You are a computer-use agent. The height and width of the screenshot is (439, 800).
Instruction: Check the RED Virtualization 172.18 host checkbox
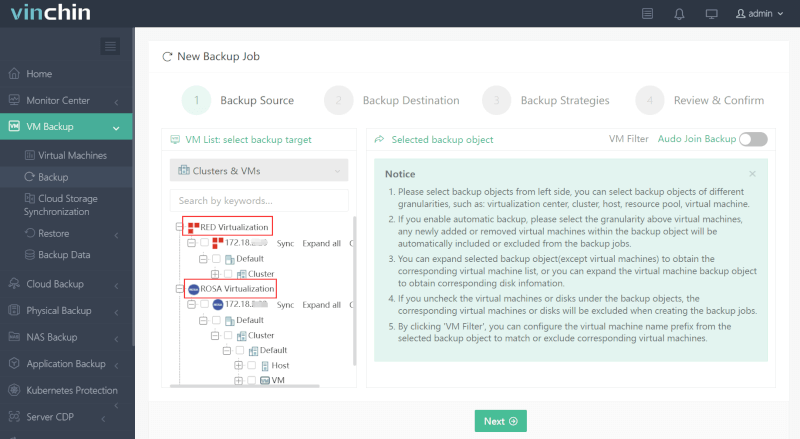coord(204,242)
